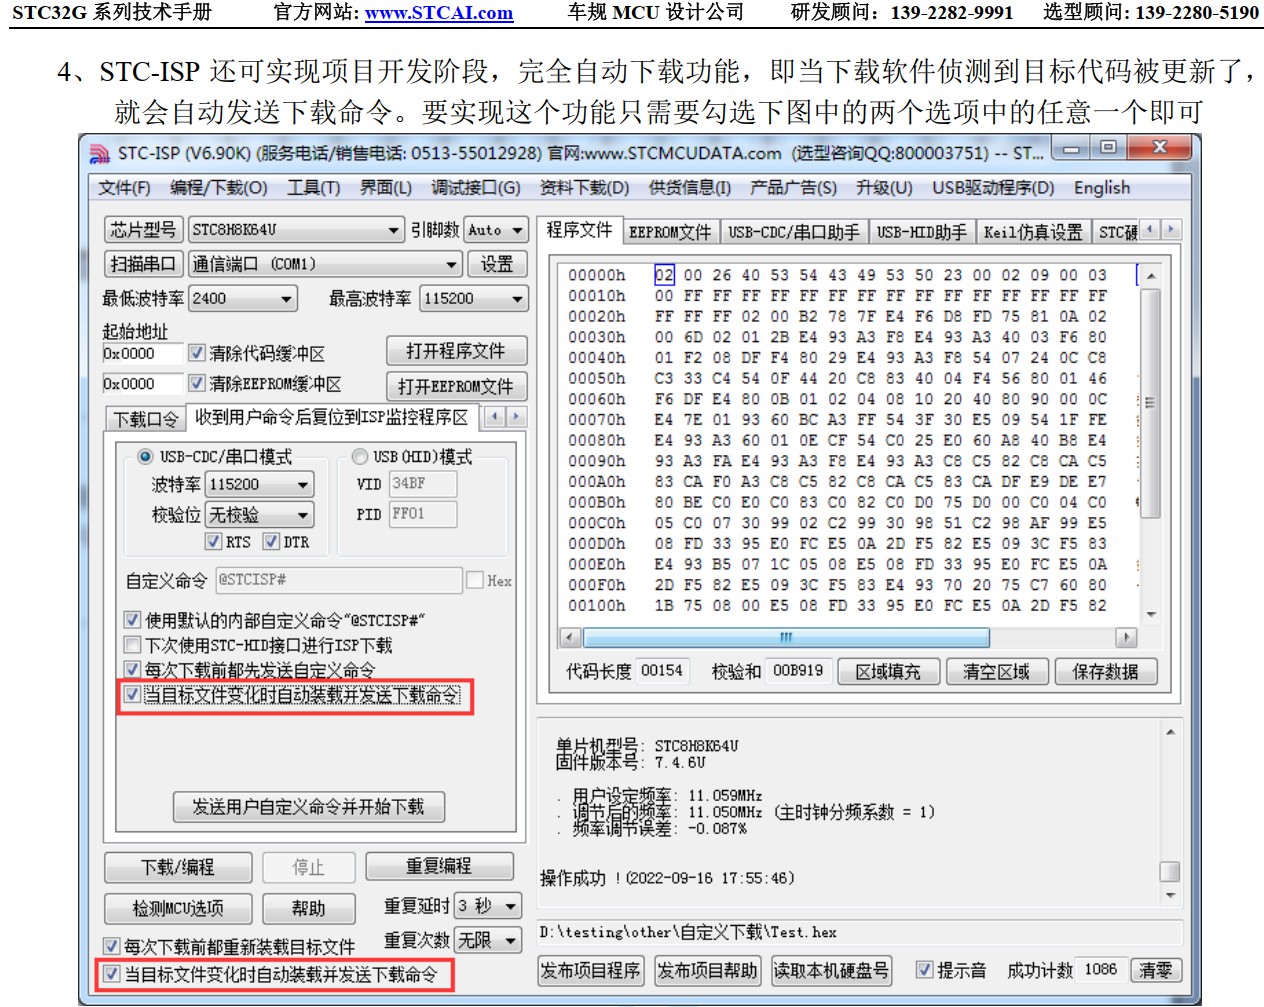The width and height of the screenshot is (1264, 1007).
Task: Click 清零 button next to success counter
Action: click(1155, 970)
